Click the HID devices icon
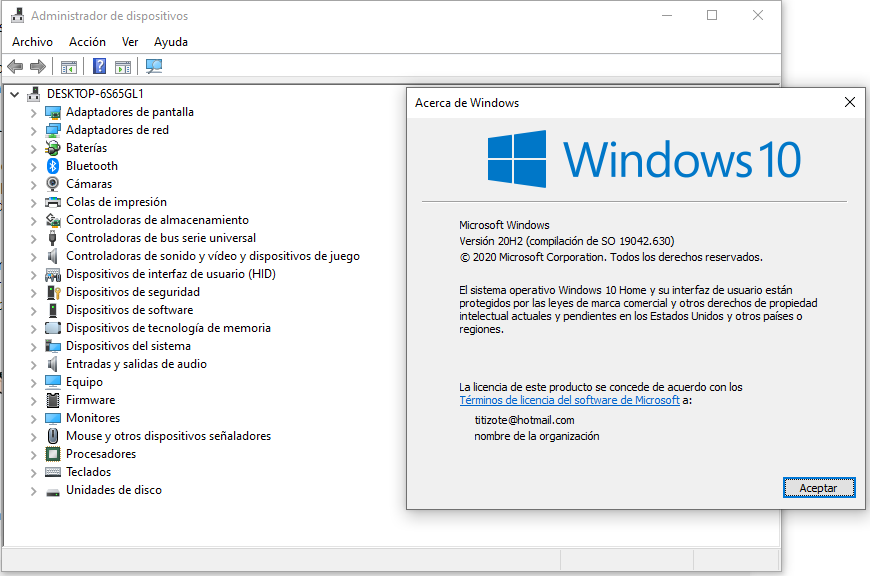Image resolution: width=870 pixels, height=576 pixels. coord(53,274)
